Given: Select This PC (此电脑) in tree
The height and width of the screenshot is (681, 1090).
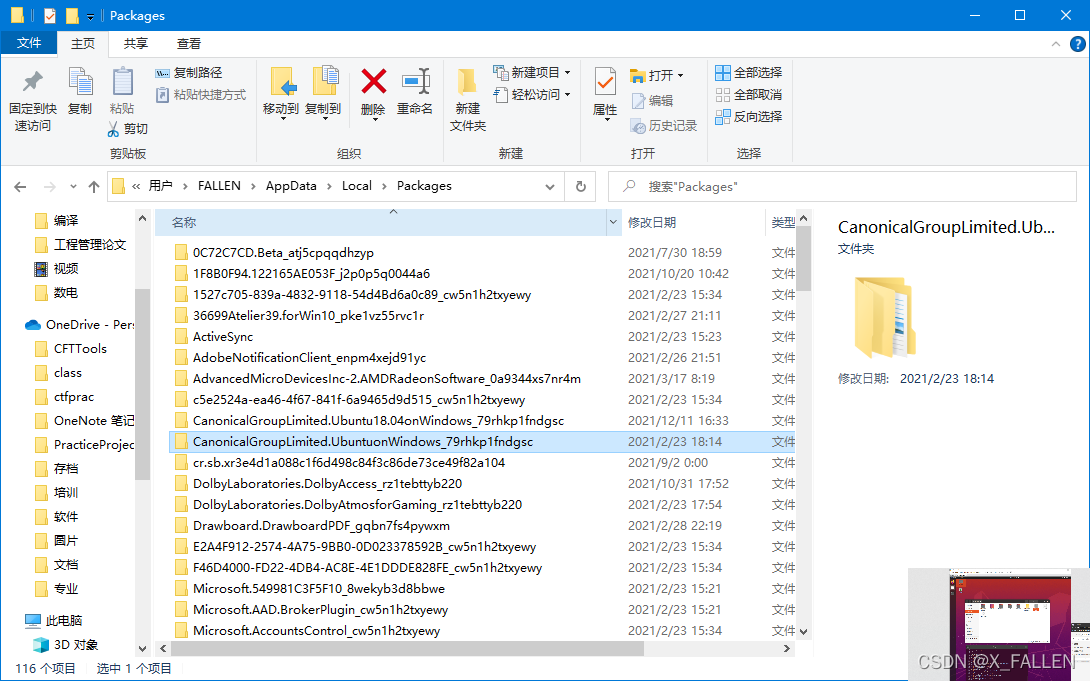Looking at the screenshot, I should pos(54,620).
